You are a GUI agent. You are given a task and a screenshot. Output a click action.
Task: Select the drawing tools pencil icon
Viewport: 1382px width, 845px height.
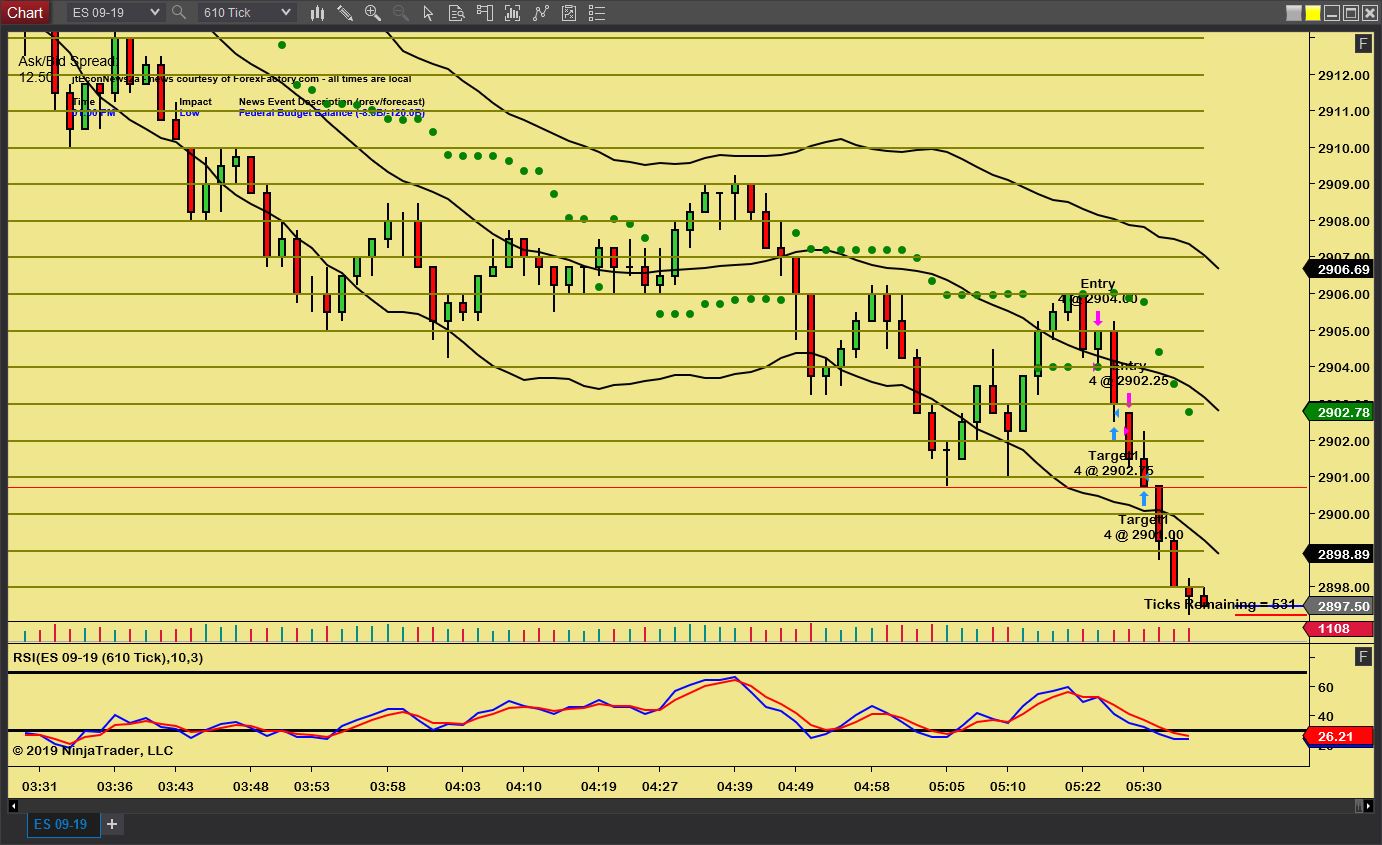pos(345,12)
